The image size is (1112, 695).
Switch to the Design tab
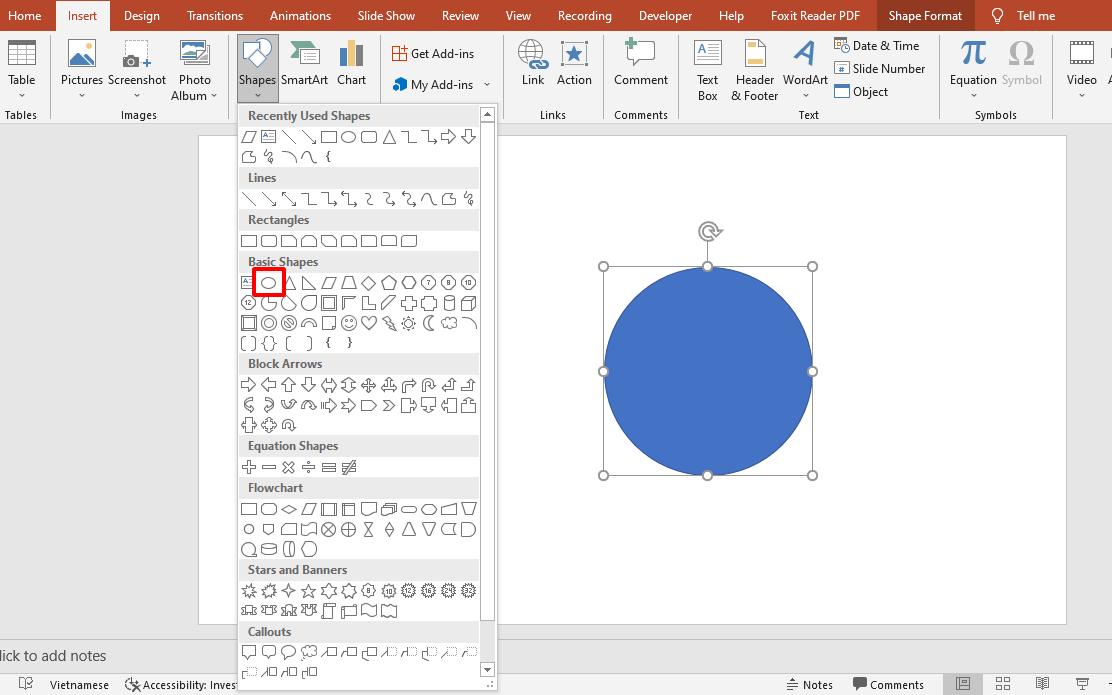(x=141, y=15)
